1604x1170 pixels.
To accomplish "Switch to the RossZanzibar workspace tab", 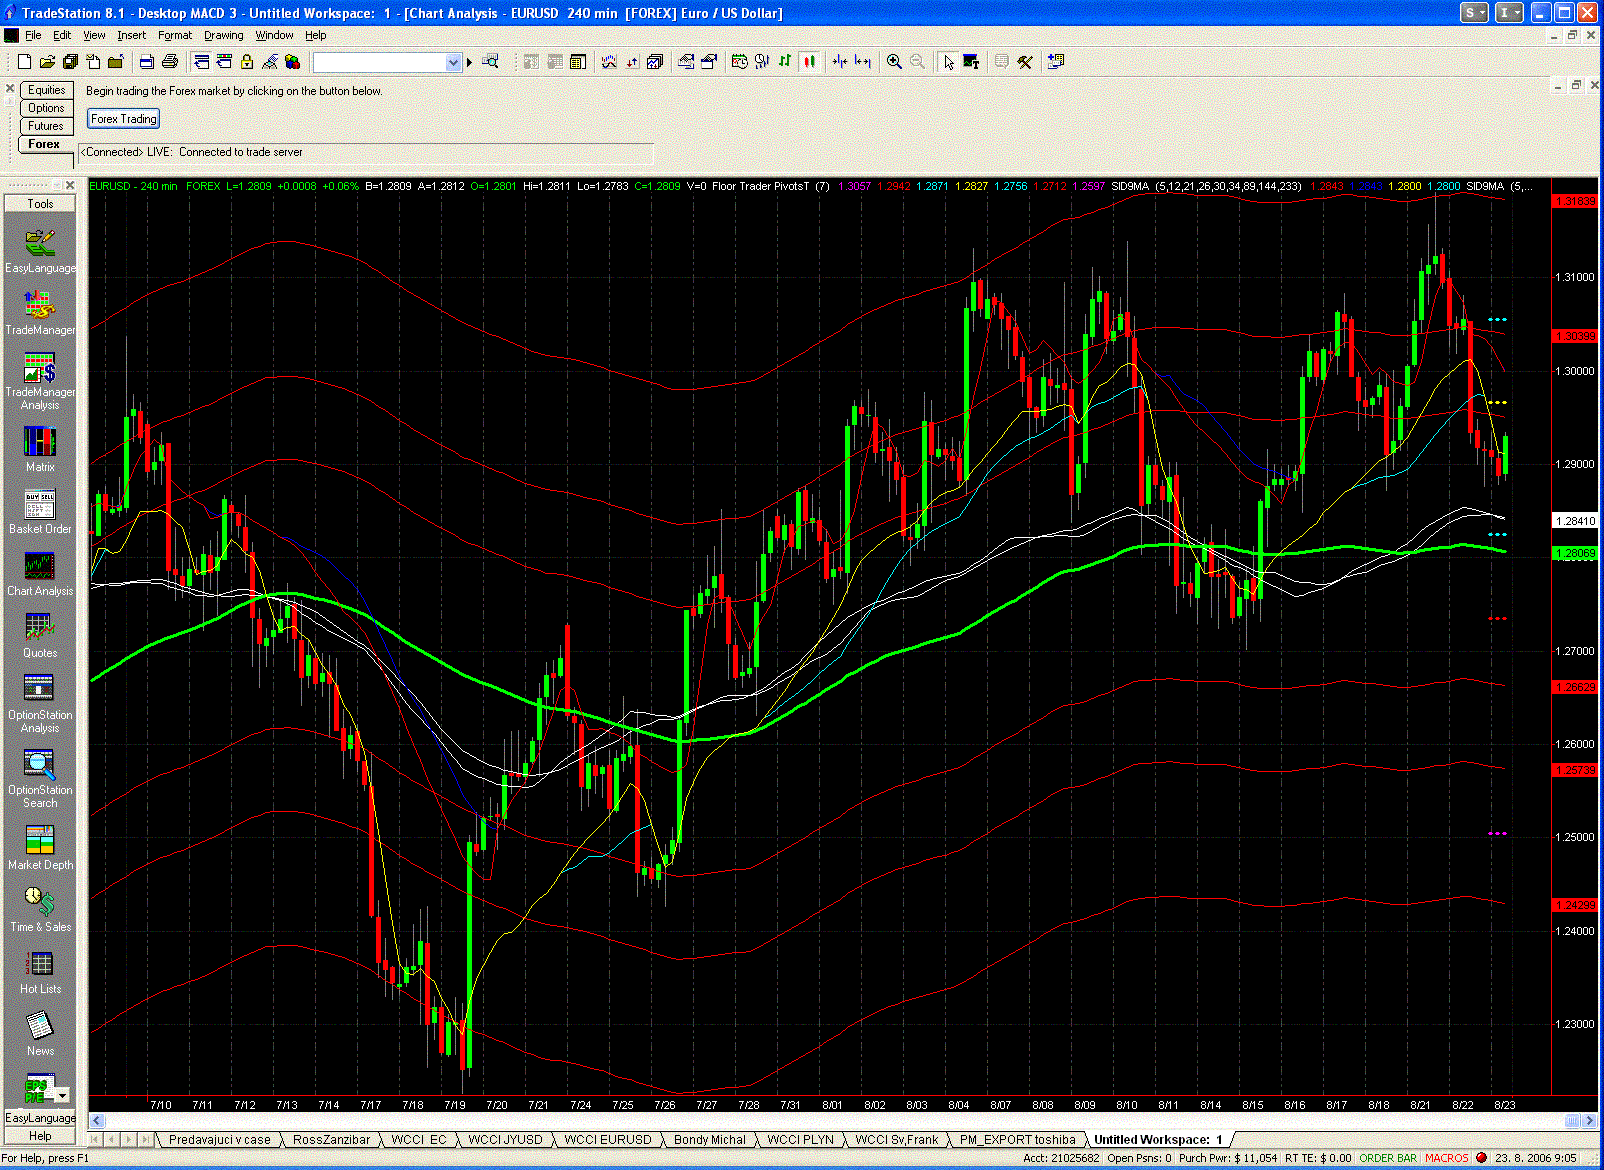I will click(x=331, y=1139).
